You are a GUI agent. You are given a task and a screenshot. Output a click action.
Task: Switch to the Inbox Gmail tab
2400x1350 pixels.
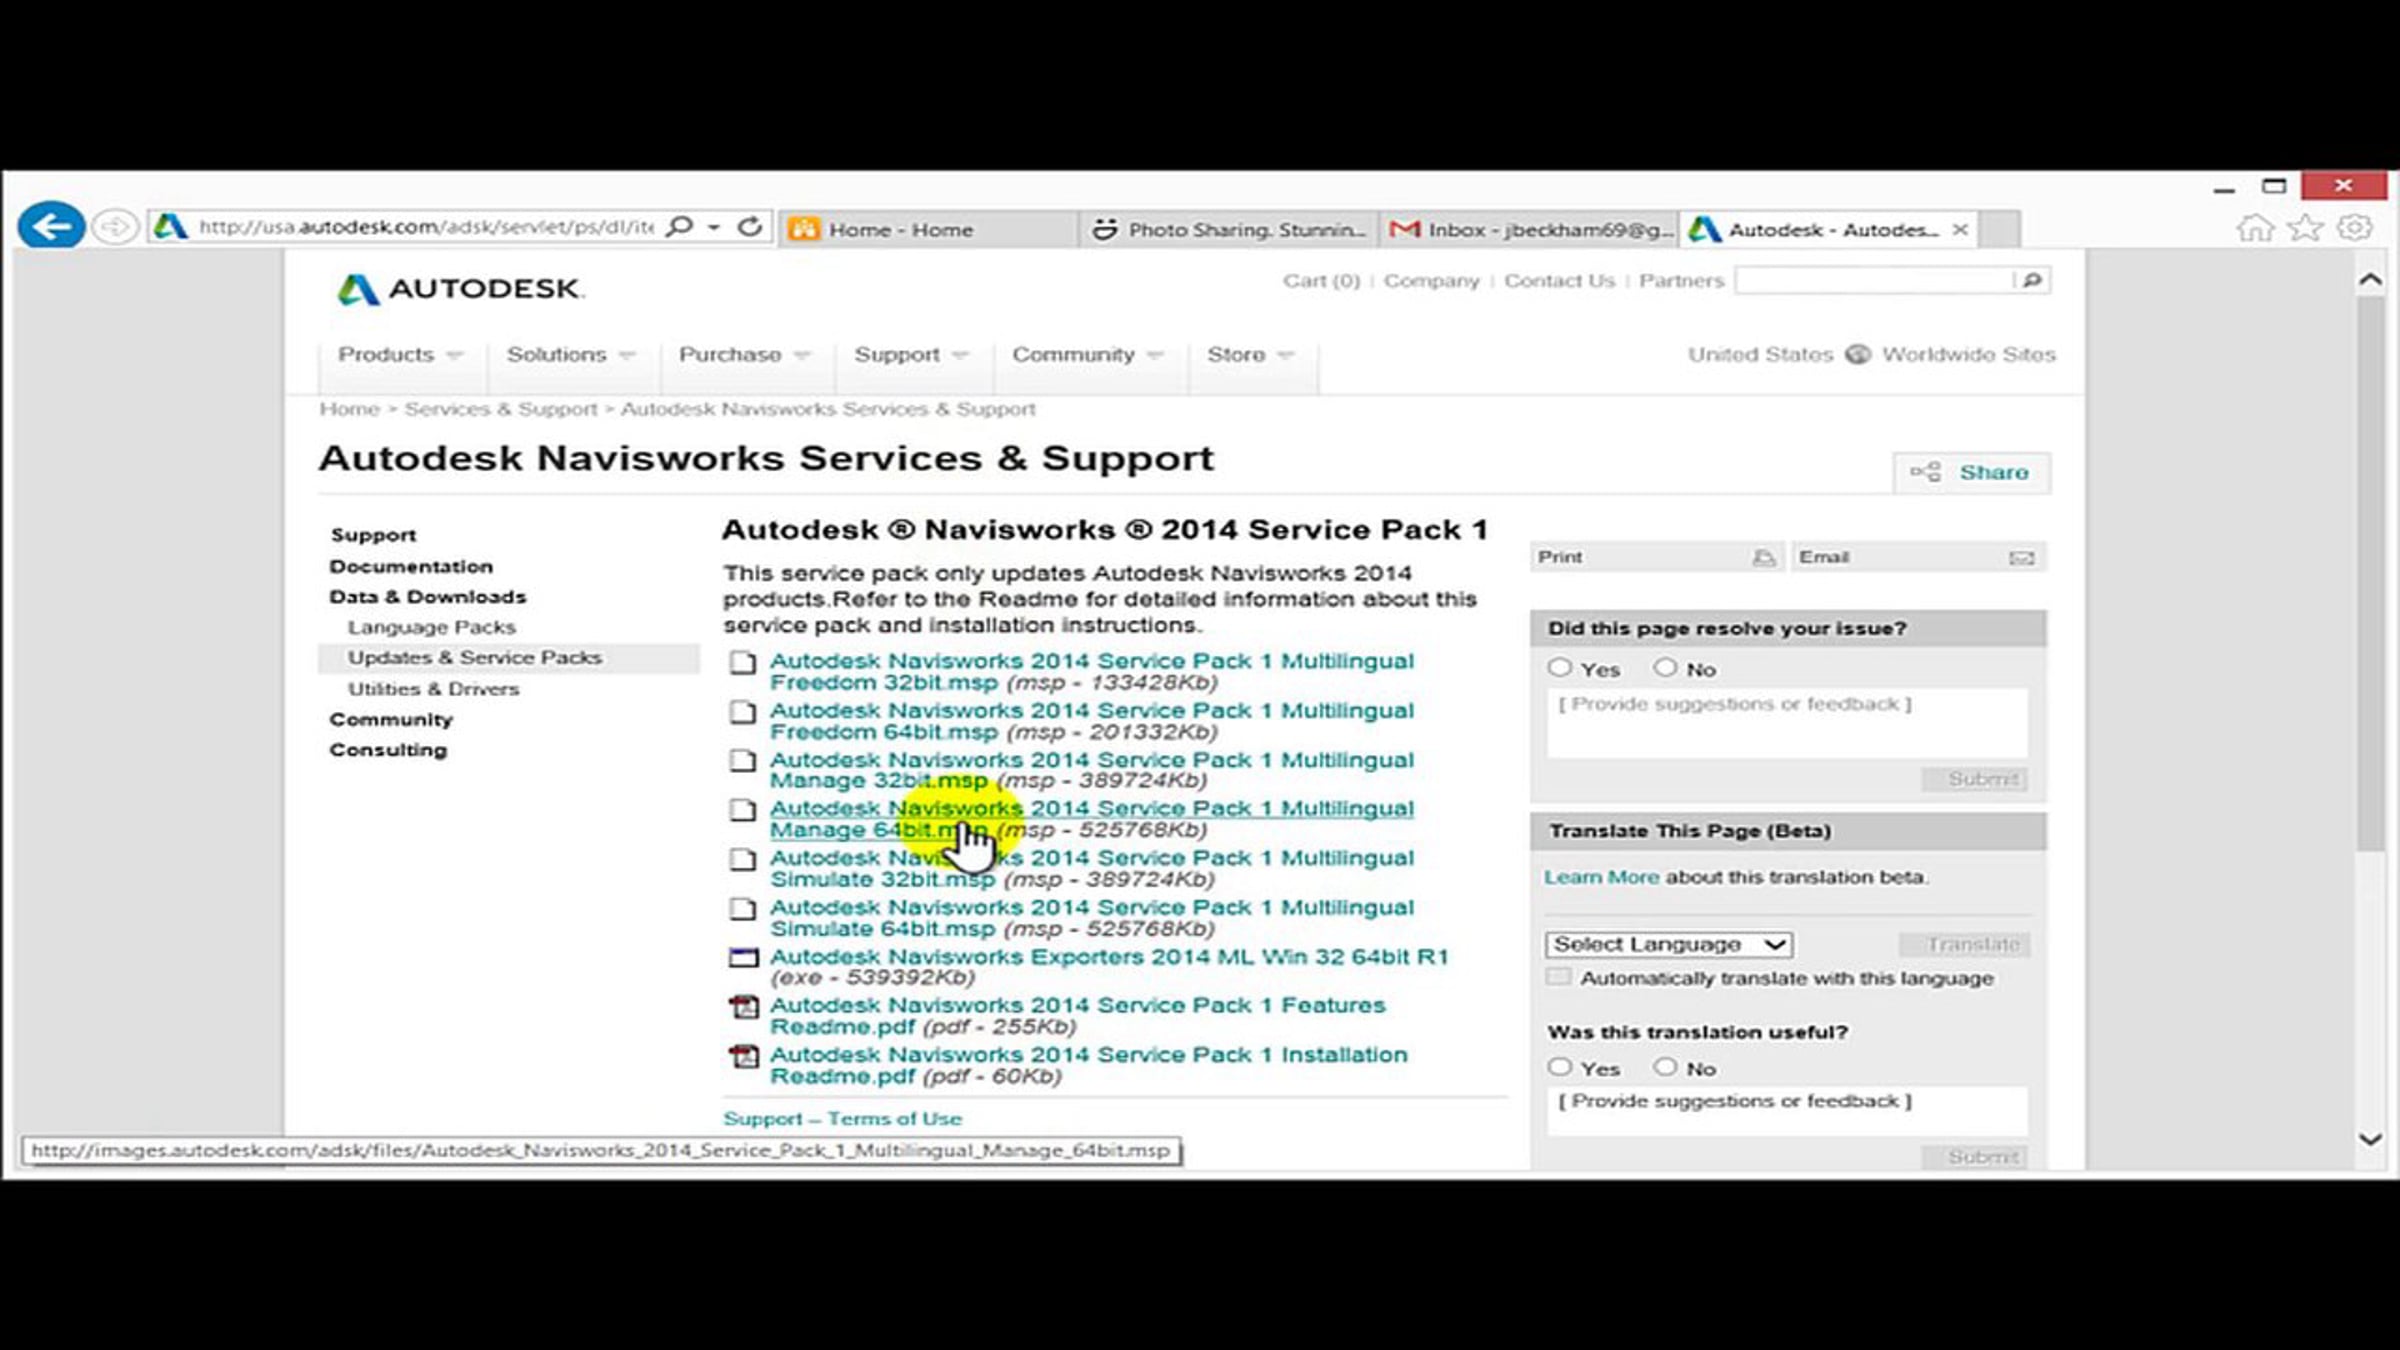pos(1530,230)
